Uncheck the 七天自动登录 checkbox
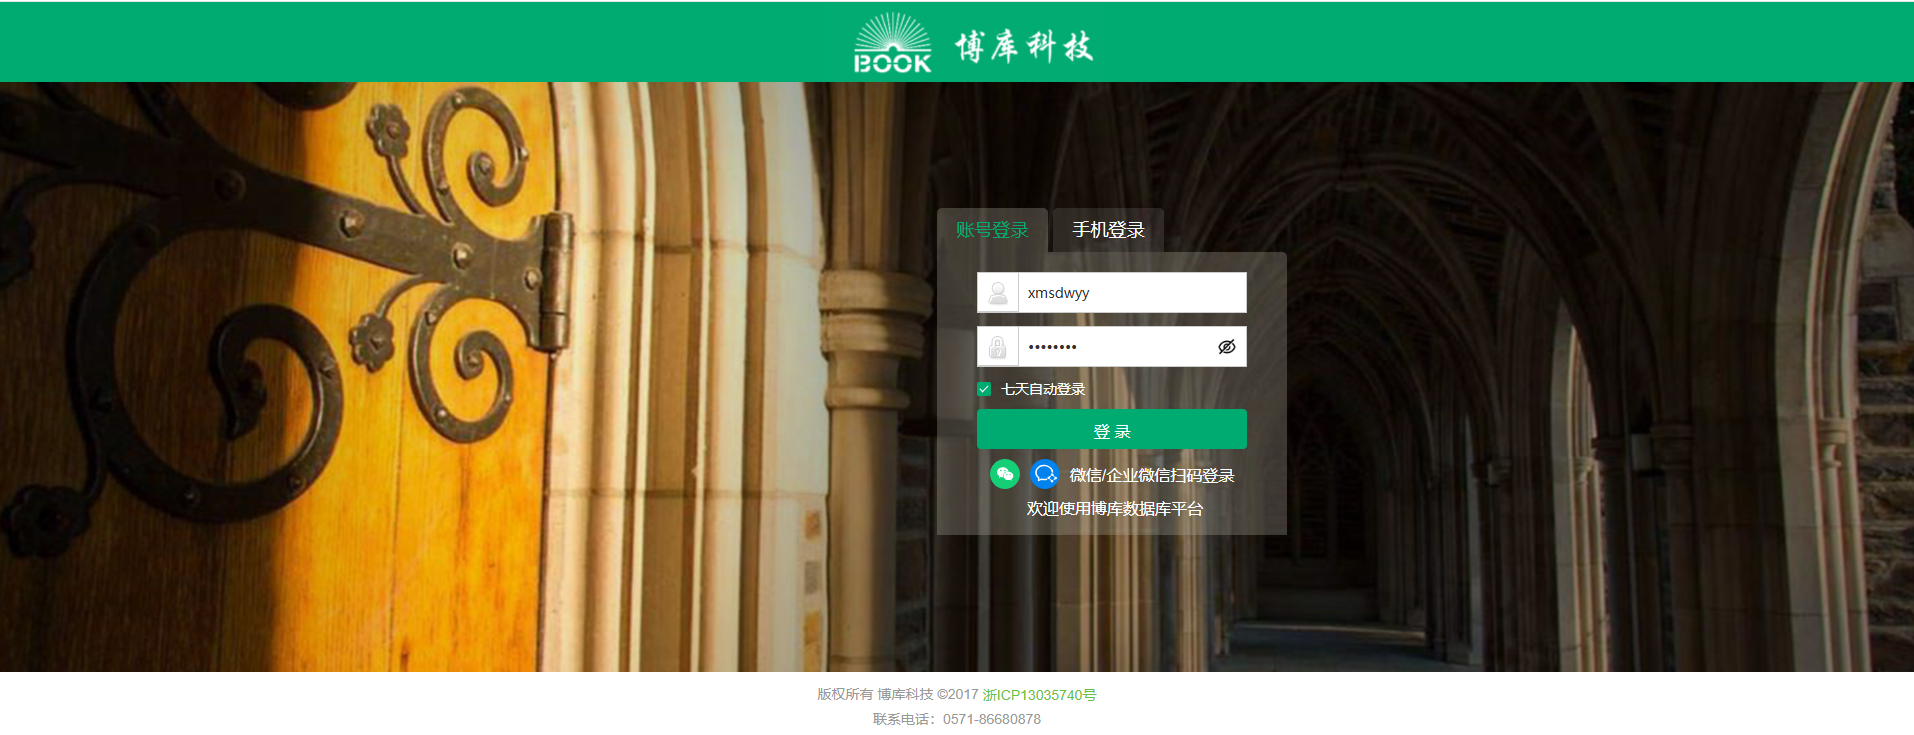This screenshot has height=735, width=1914. 984,389
